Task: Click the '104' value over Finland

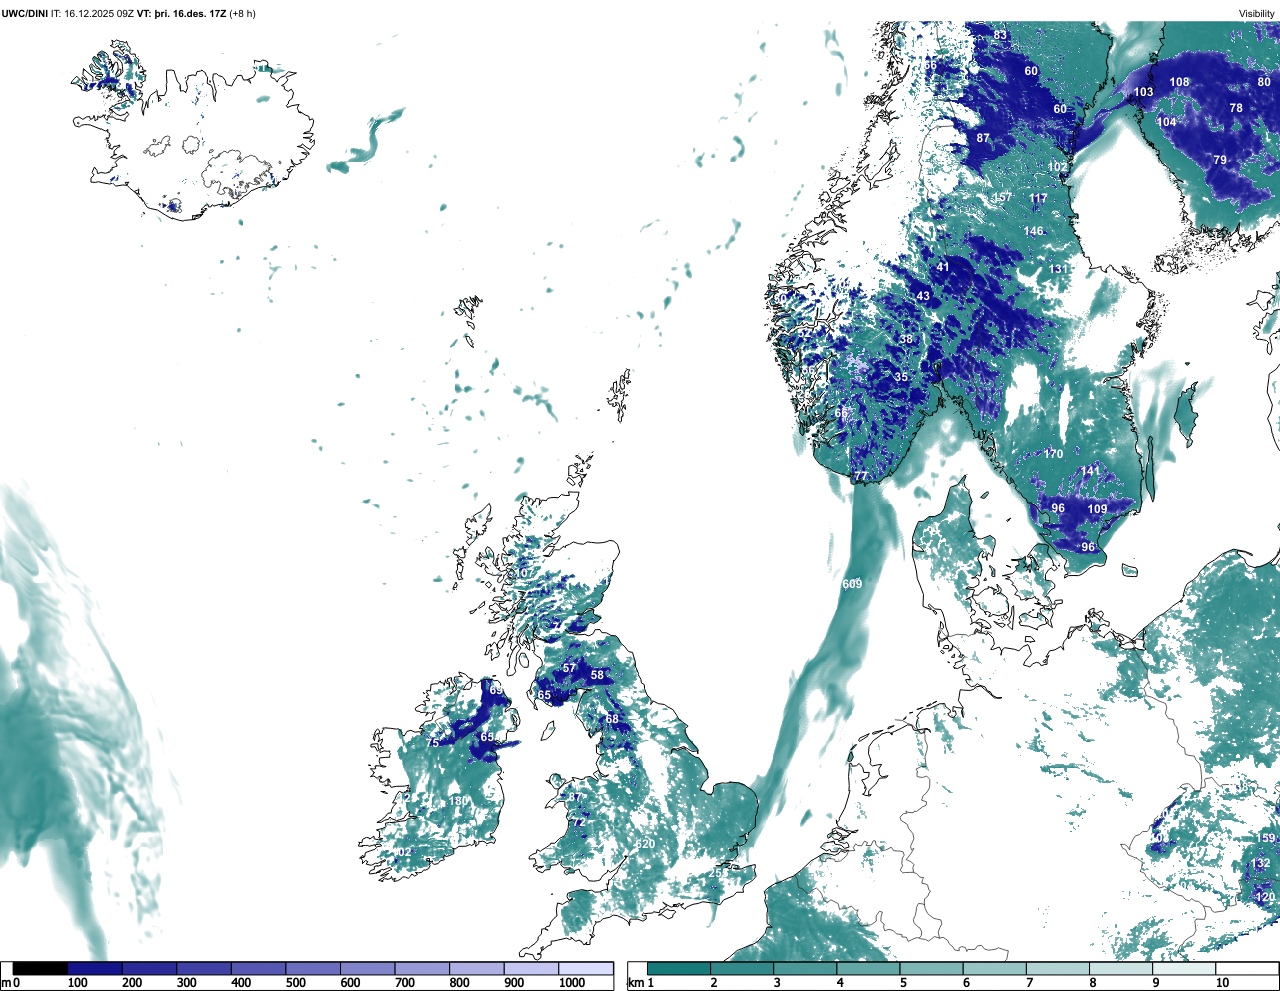Action: (x=1167, y=122)
